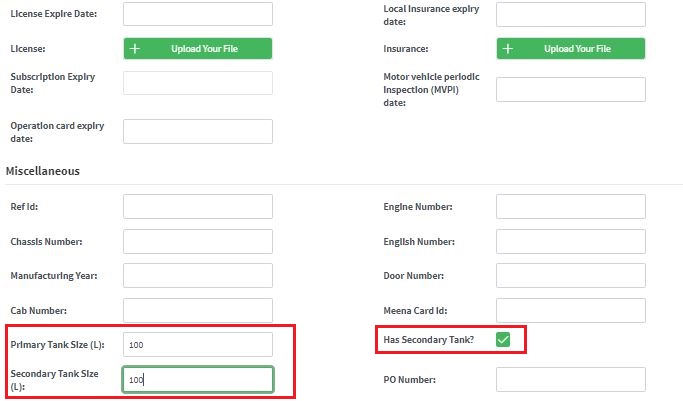
Task: Click the Chassis Number input
Action: pyautogui.click(x=198, y=241)
